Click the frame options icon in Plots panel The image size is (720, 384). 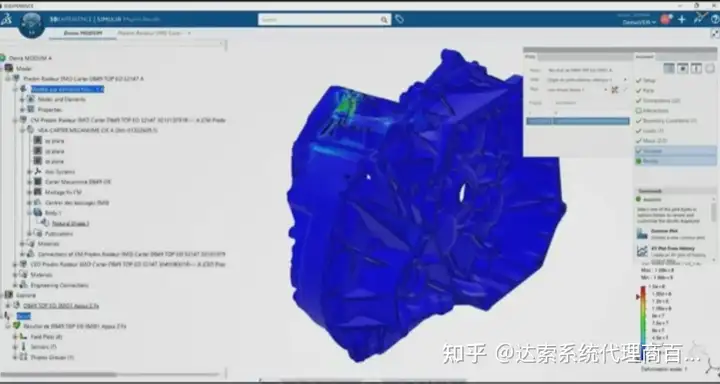(615, 90)
